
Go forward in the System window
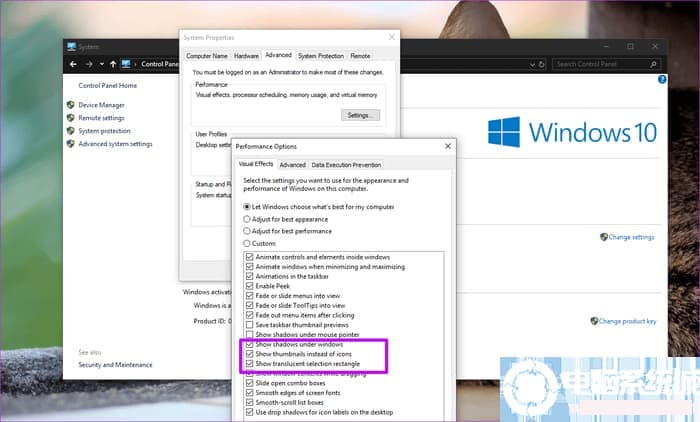coord(89,64)
